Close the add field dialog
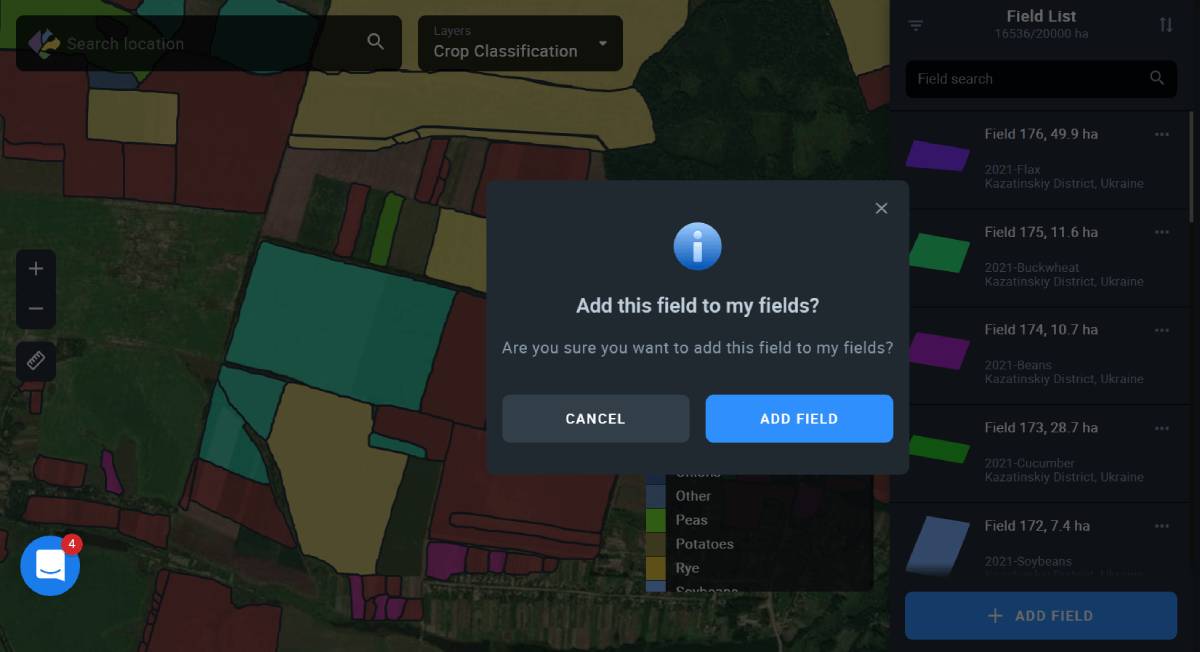The image size is (1200, 652). click(x=881, y=208)
